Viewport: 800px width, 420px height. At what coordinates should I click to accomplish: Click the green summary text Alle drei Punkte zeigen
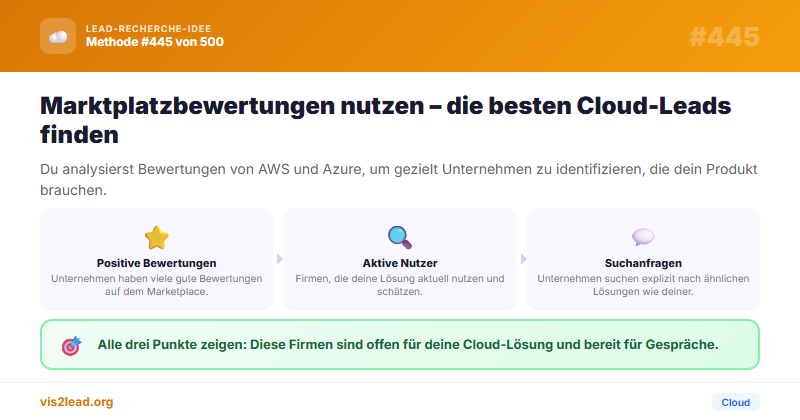pos(408,344)
